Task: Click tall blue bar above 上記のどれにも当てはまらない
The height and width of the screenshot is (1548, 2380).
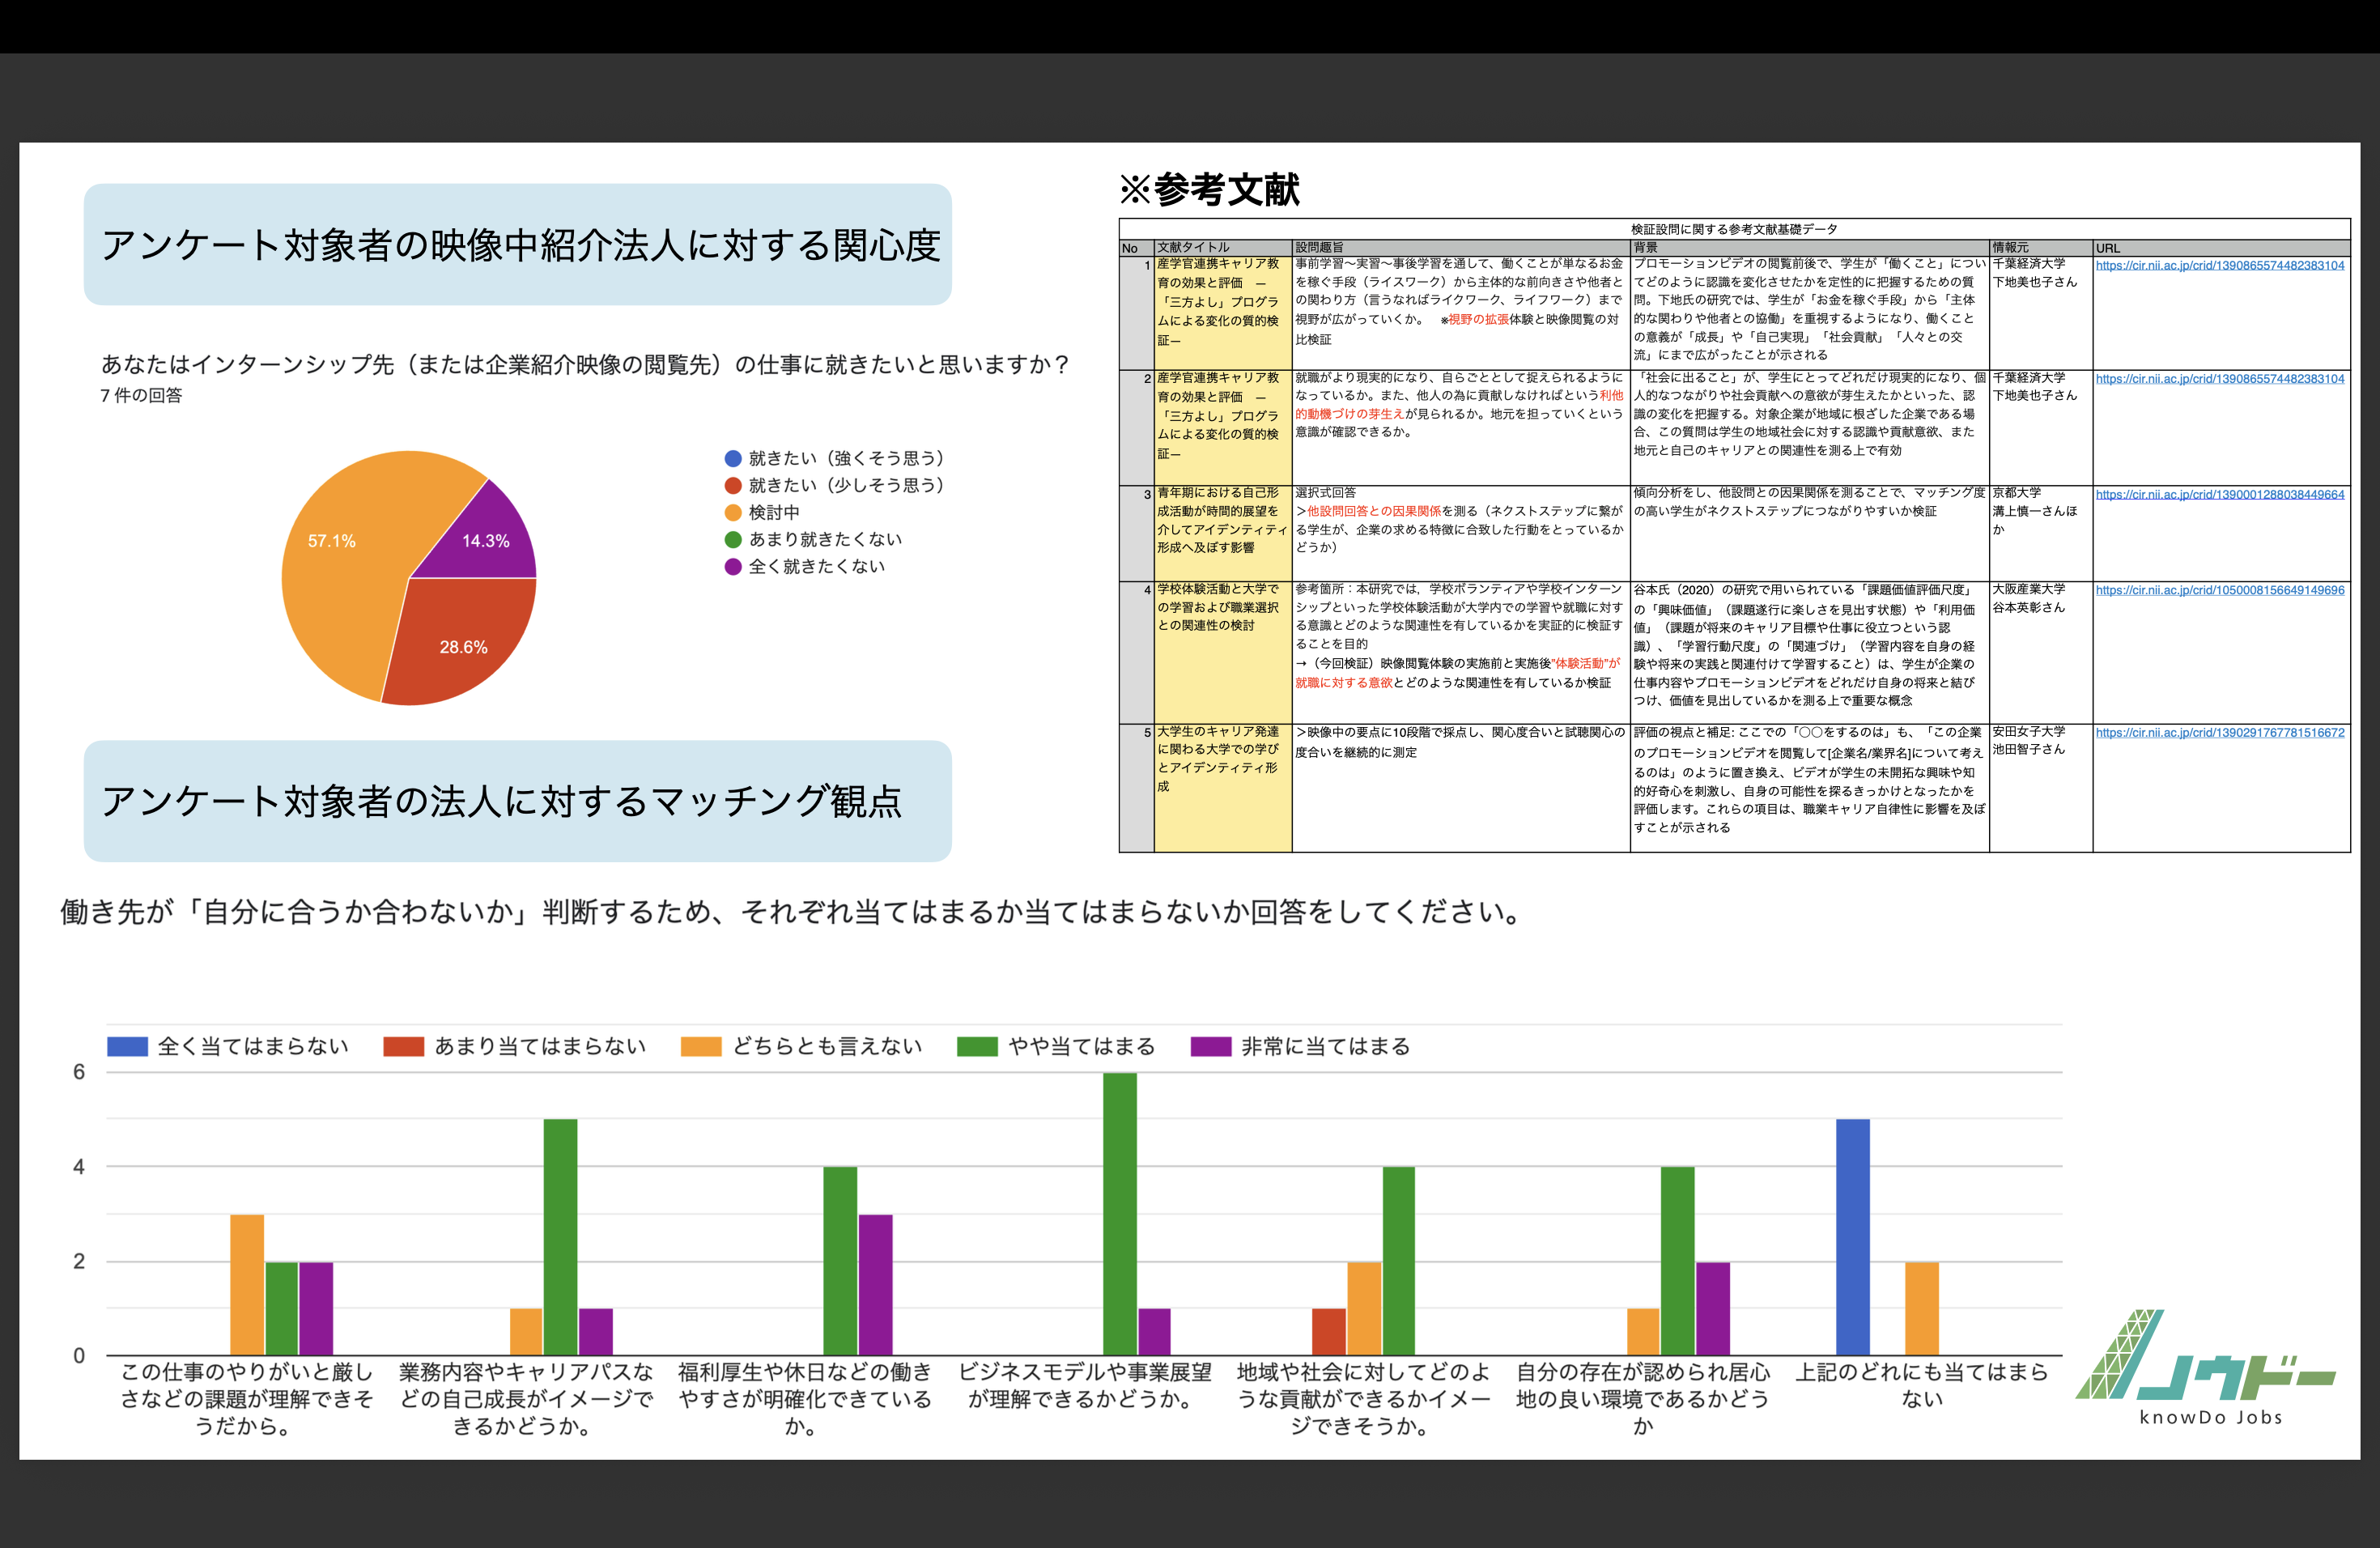Action: click(x=1852, y=1236)
